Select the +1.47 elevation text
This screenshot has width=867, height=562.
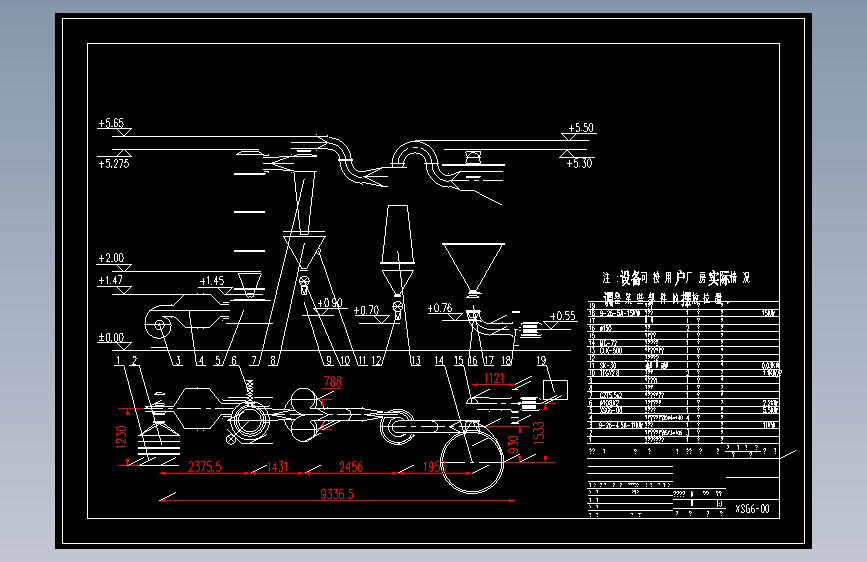(110, 280)
